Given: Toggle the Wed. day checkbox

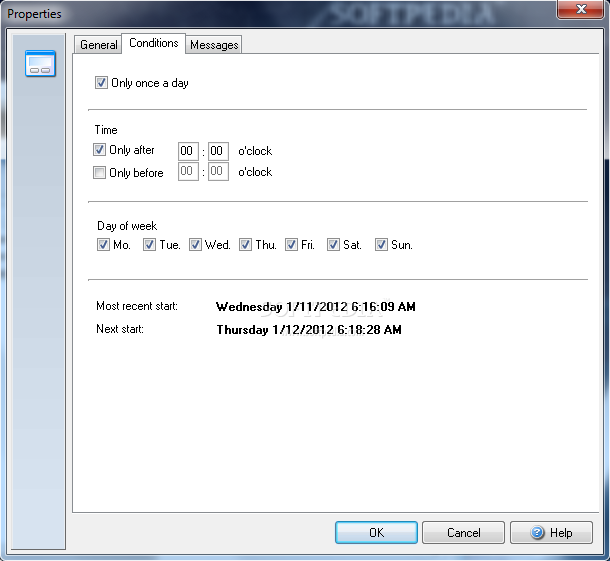Looking at the screenshot, I should 195,245.
